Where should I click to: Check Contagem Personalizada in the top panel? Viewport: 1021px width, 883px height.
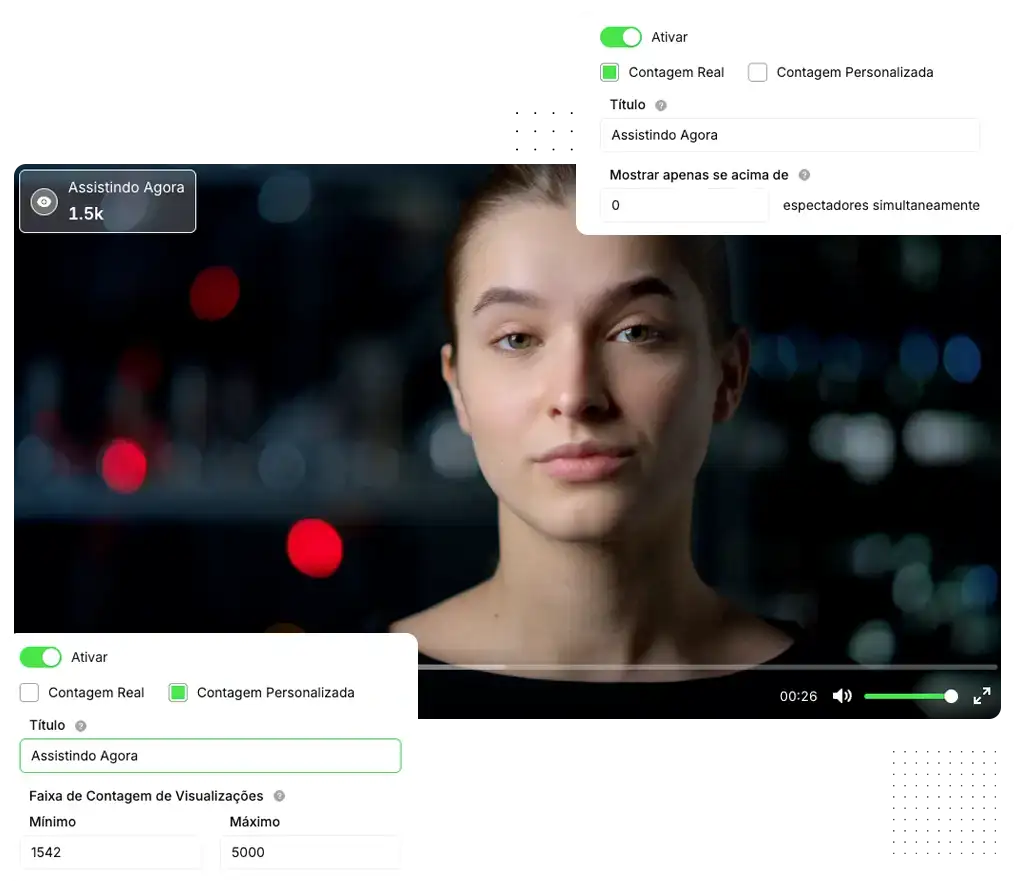(x=757, y=72)
